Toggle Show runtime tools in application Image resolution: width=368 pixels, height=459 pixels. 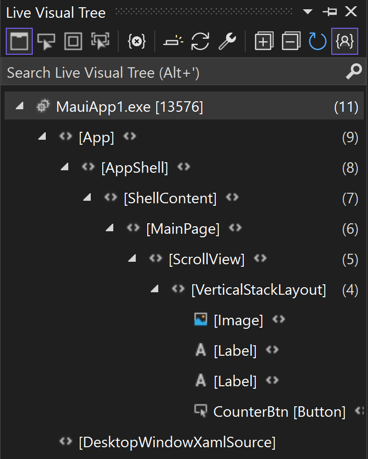pyautogui.click(x=19, y=41)
